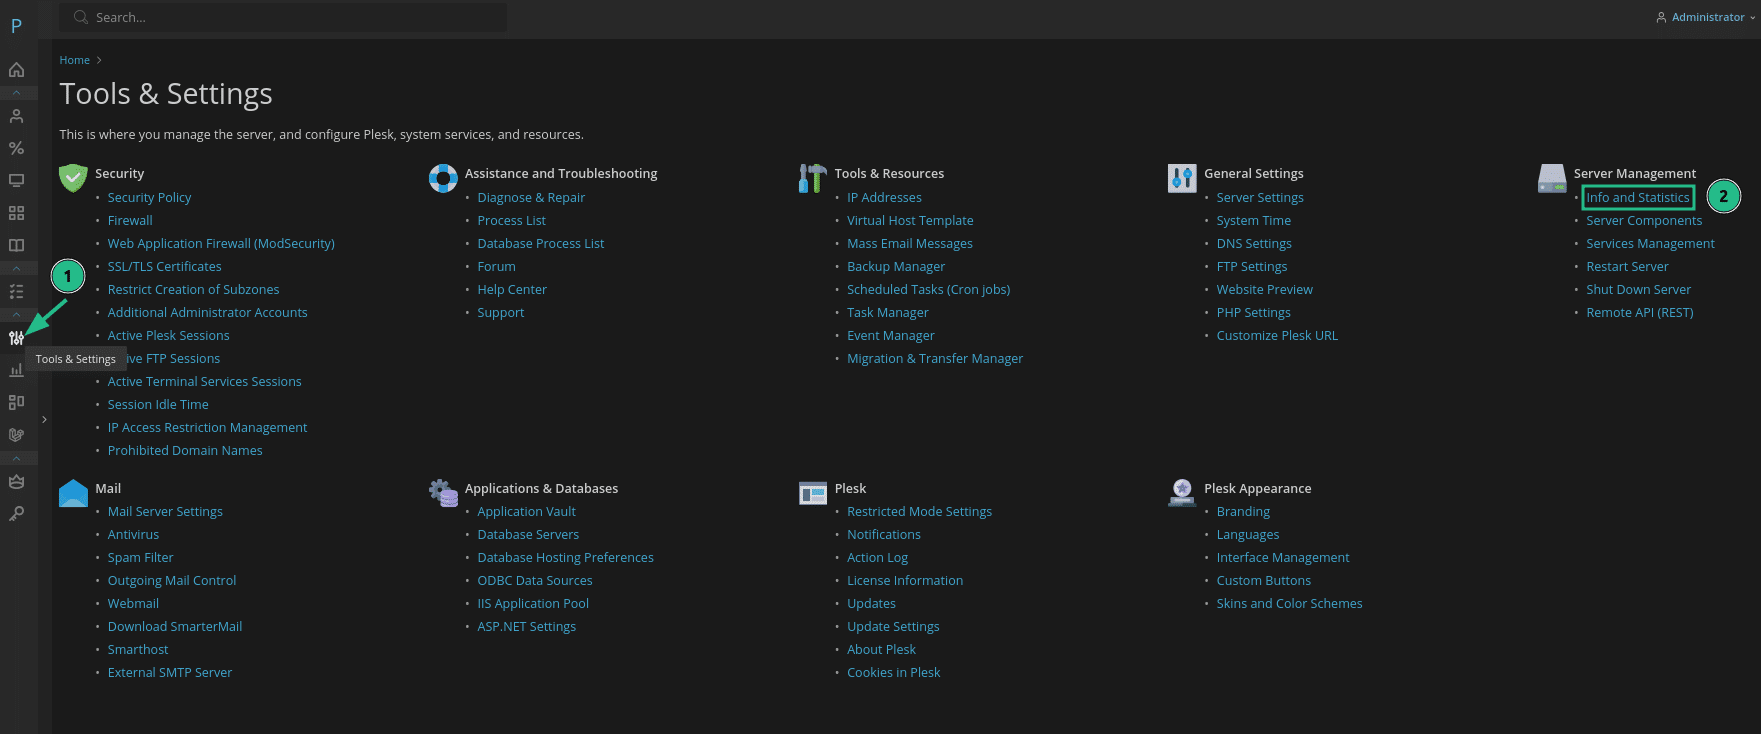The width and height of the screenshot is (1761, 734).
Task: Collapse sidebar group chevron above the checklist icon
Action: [x=16, y=268]
